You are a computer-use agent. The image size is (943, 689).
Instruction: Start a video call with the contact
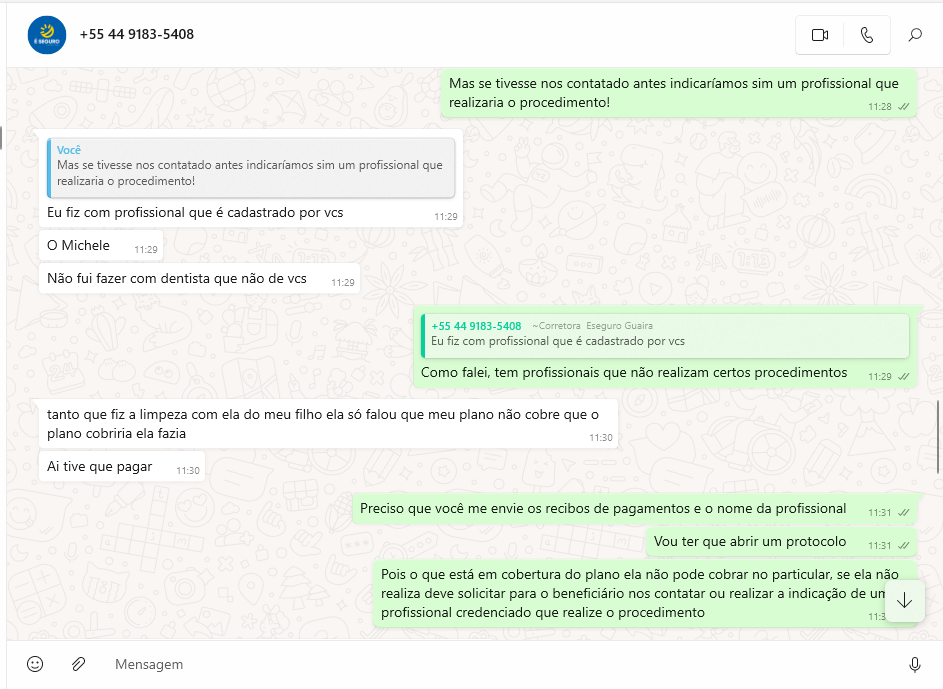(x=820, y=35)
